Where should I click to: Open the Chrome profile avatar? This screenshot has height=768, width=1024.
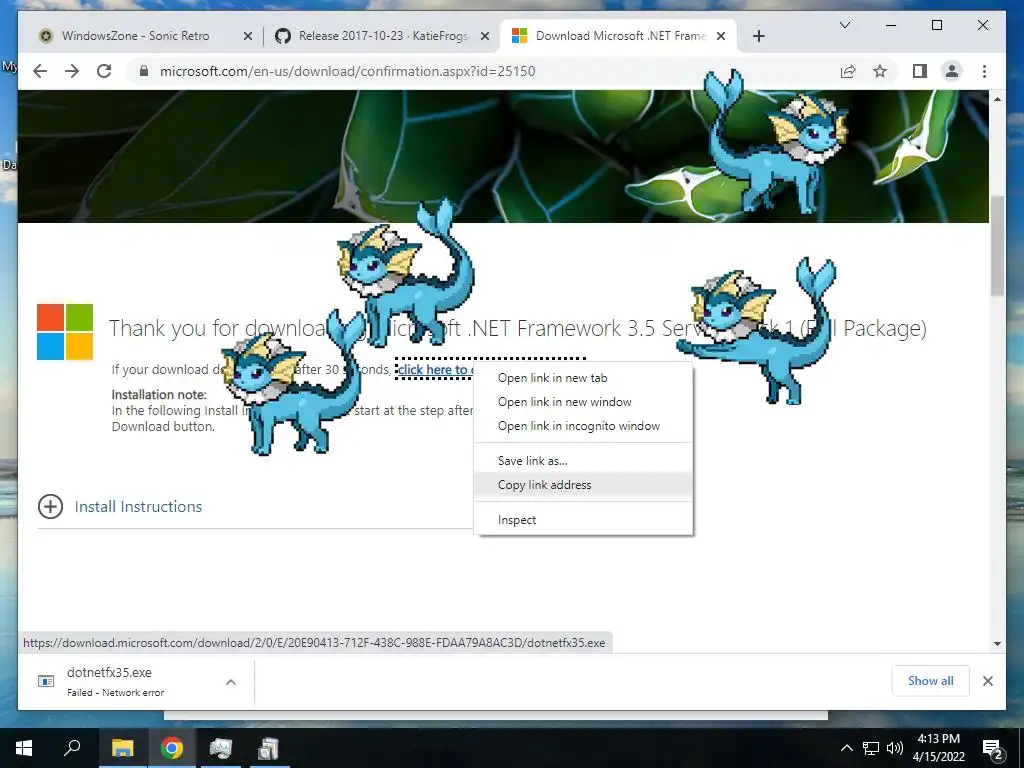952,71
